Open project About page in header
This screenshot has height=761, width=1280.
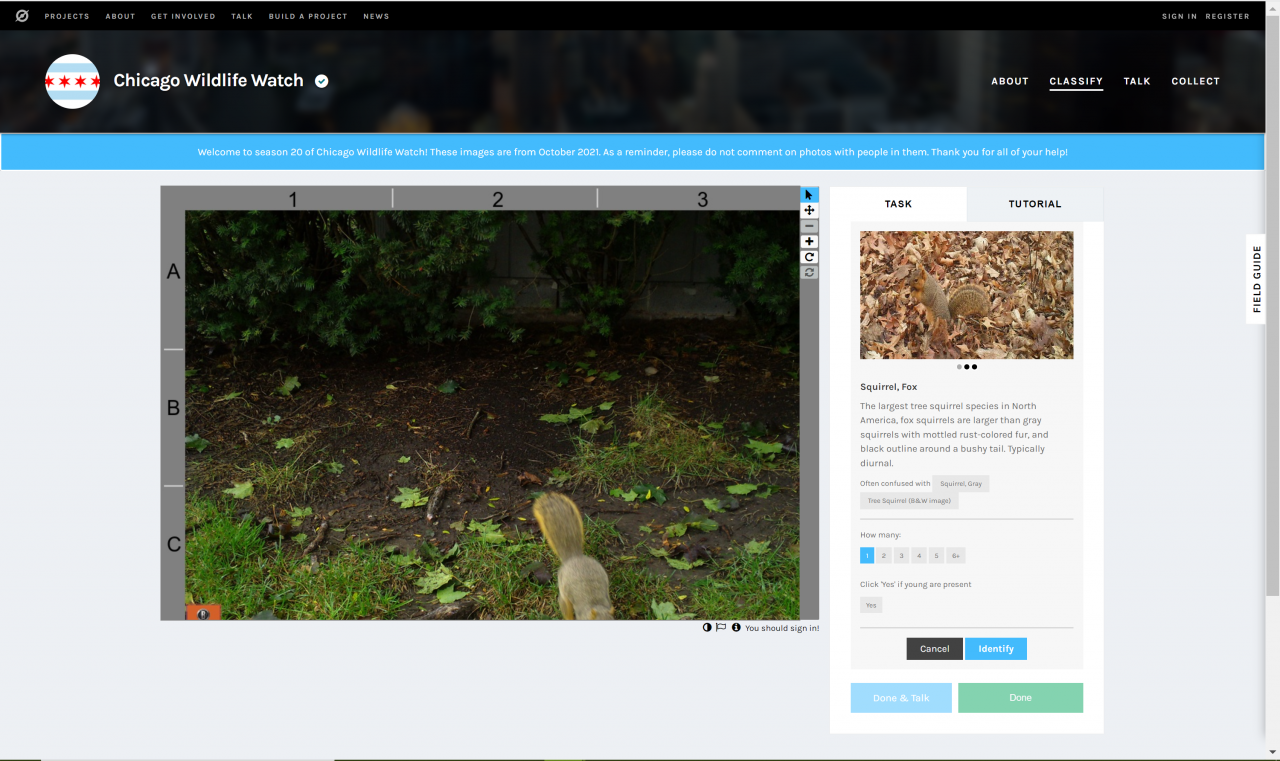(1010, 81)
